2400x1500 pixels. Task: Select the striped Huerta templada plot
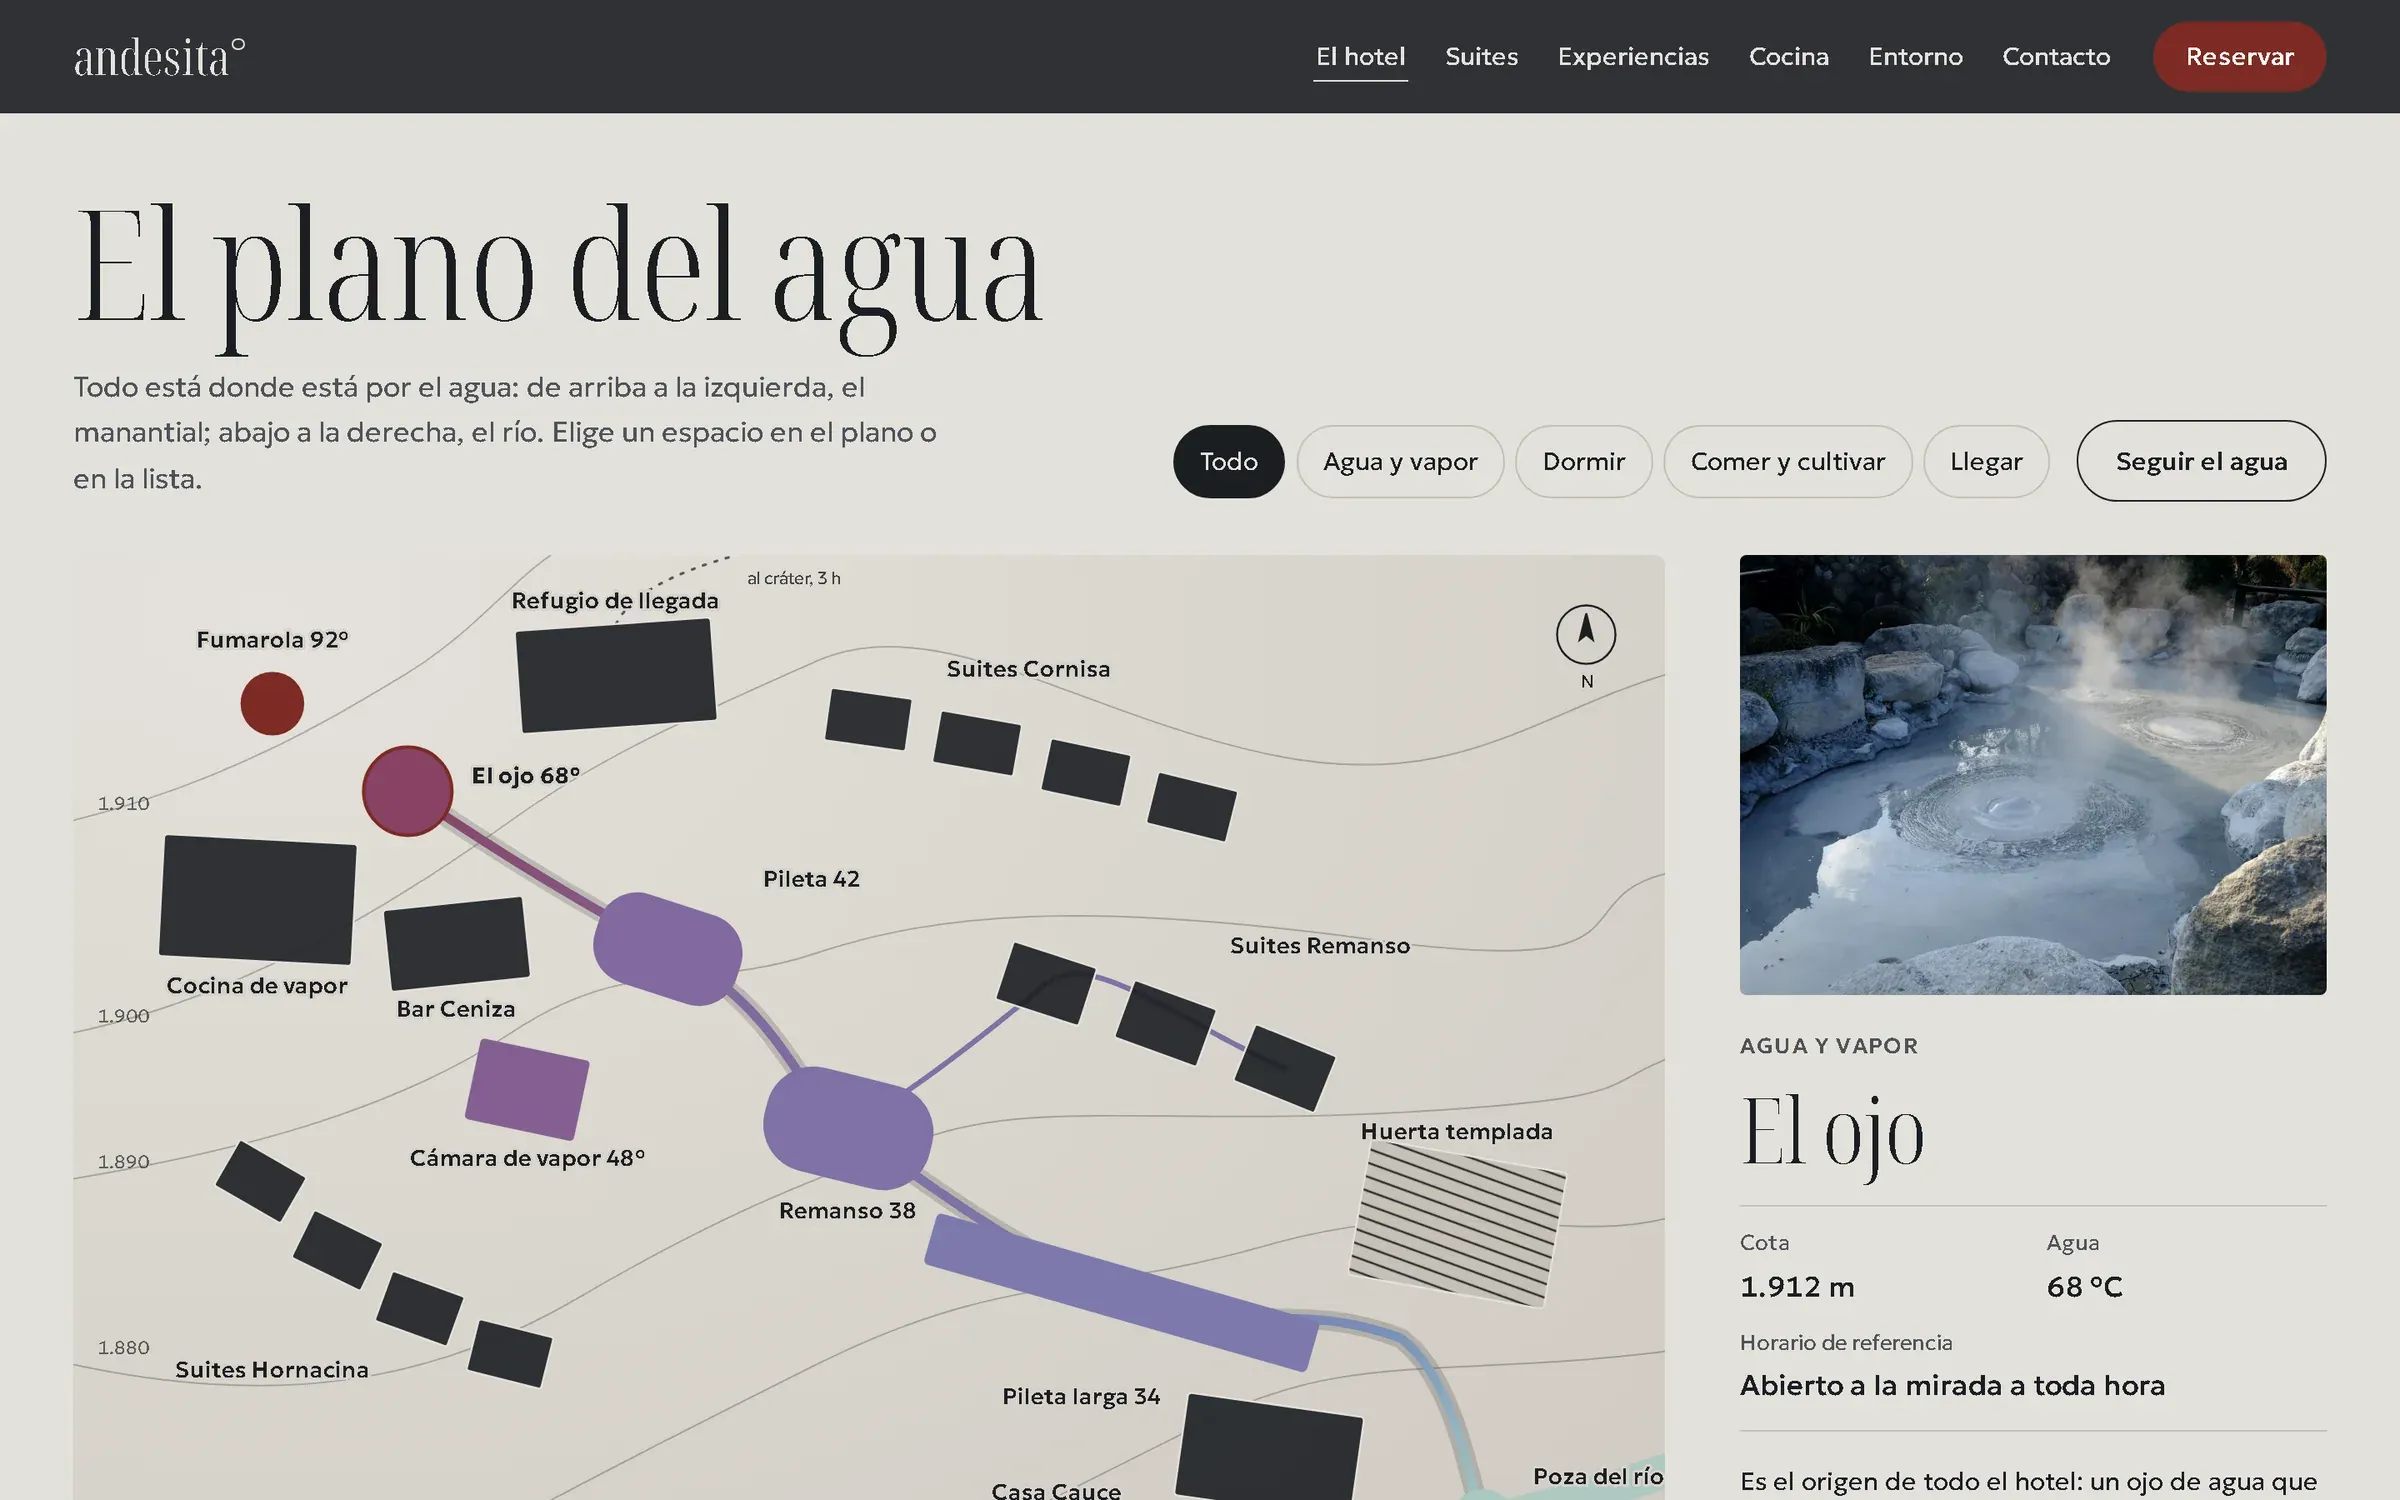(1457, 1225)
